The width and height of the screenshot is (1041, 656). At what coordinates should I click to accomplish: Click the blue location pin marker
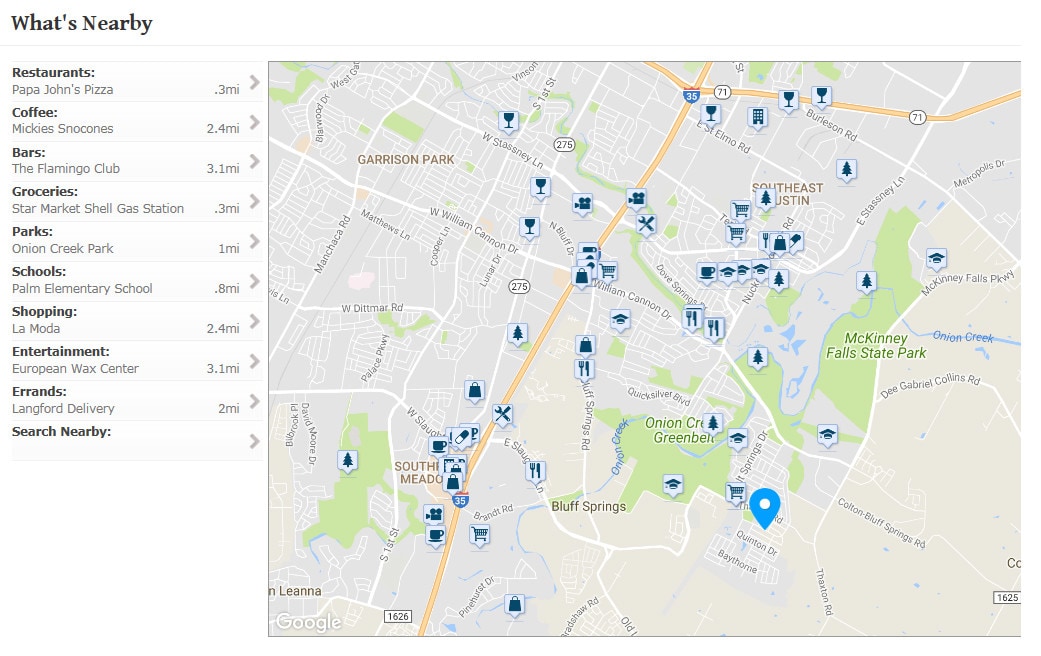[765, 506]
